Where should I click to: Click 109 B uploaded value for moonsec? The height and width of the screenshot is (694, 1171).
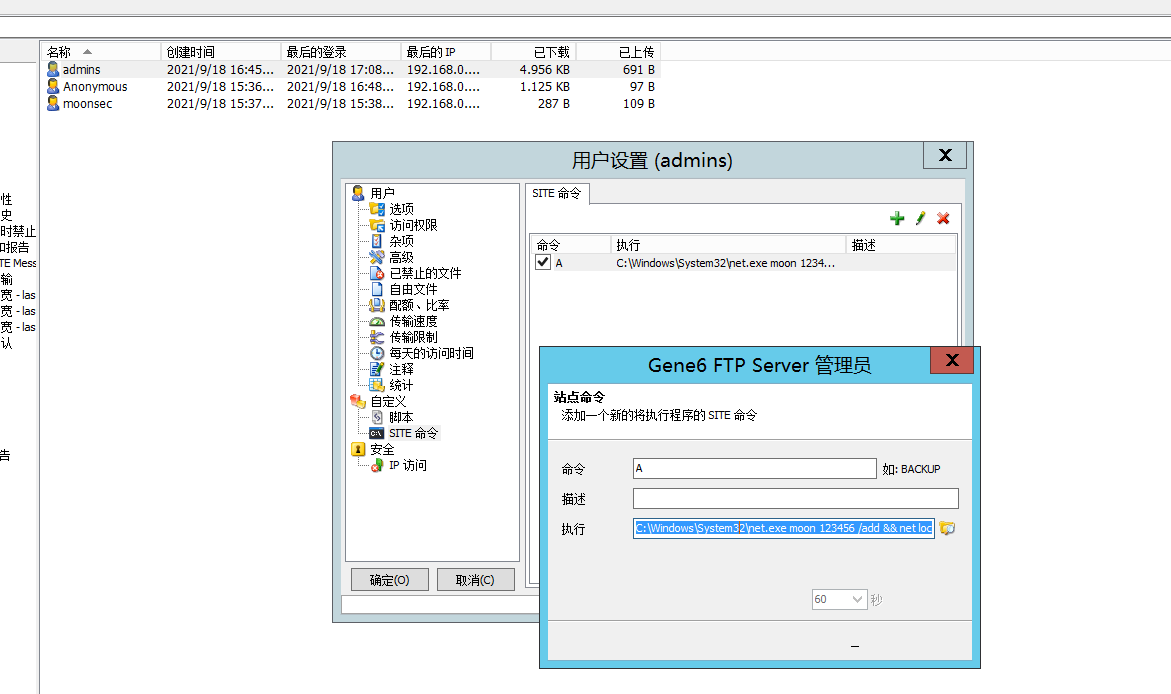pos(639,104)
